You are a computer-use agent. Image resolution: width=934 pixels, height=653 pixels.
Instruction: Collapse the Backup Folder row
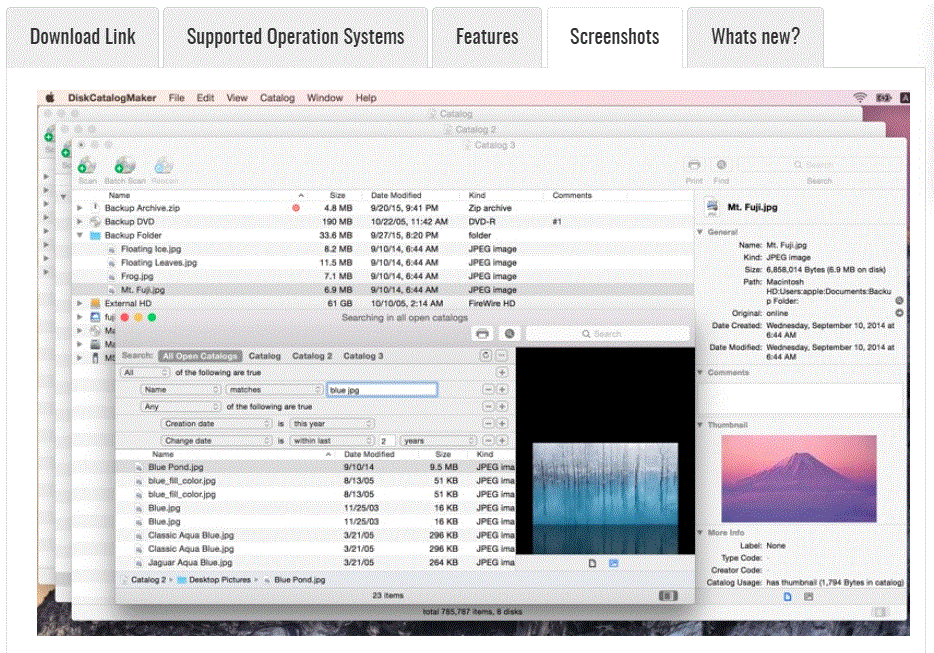tap(79, 235)
